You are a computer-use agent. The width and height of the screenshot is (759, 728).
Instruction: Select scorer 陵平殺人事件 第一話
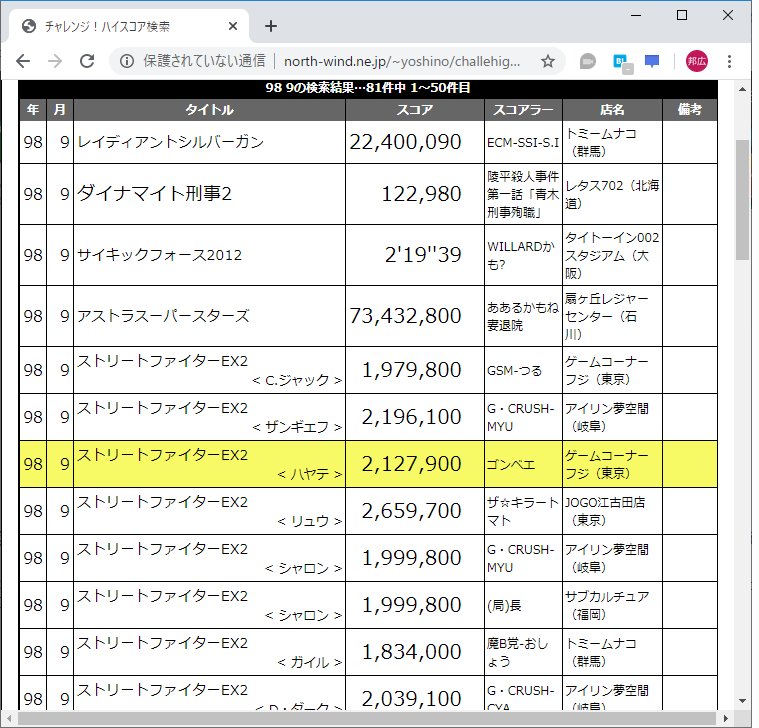523,194
